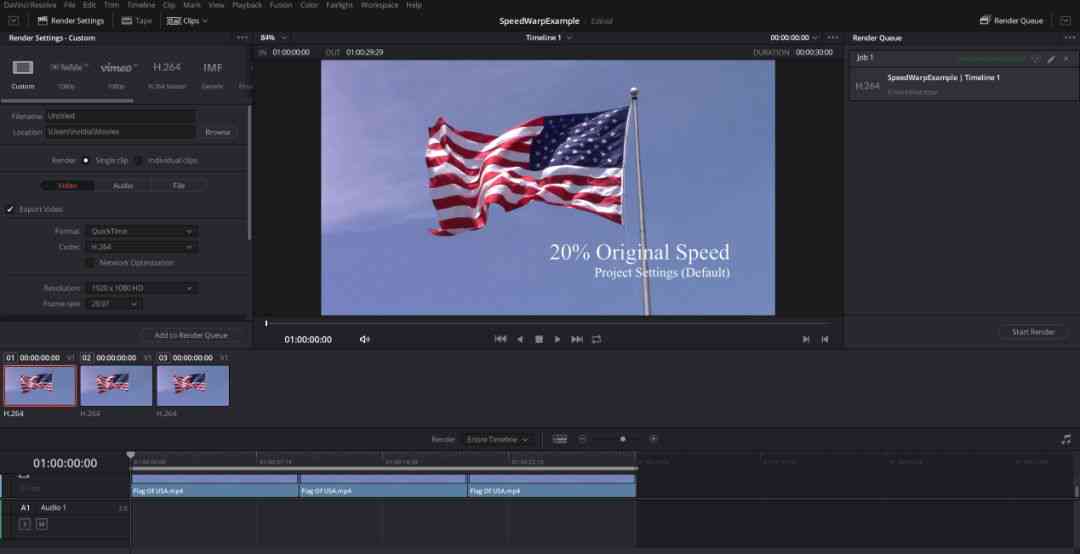This screenshot has height=554, width=1080.
Task: Open the viewer zoom percentage dropdown
Action: [273, 38]
